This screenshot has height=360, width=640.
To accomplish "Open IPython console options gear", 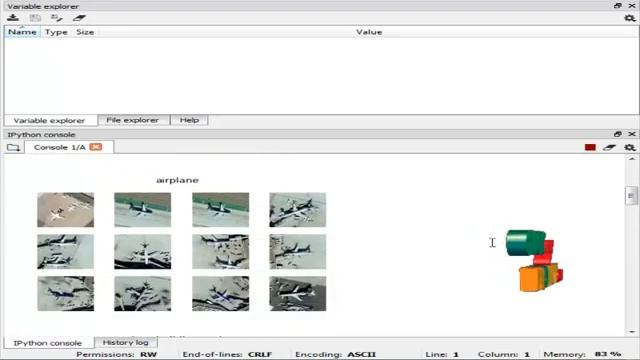I will point(630,147).
